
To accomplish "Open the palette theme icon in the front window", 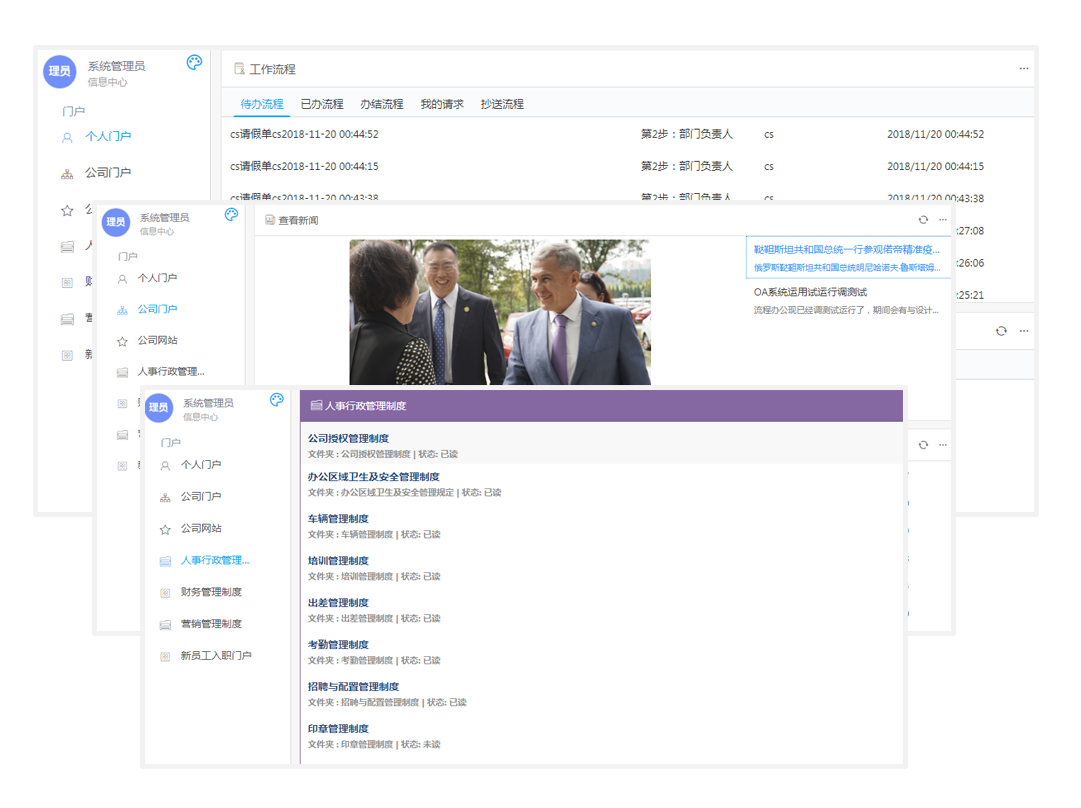I will click(x=276, y=400).
